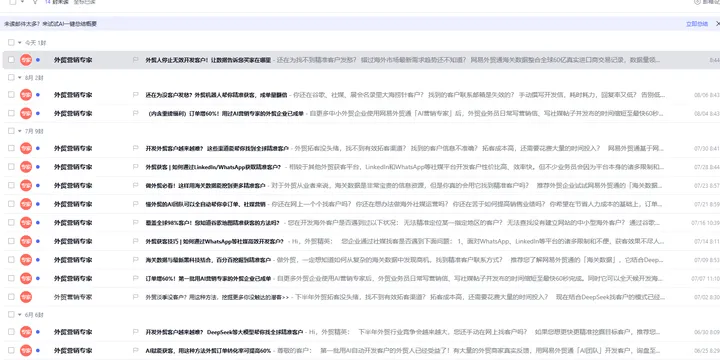Collapse the 今天 email group arrow
Image resolution: width=720 pixels, height=360 pixels.
click(x=20, y=43)
